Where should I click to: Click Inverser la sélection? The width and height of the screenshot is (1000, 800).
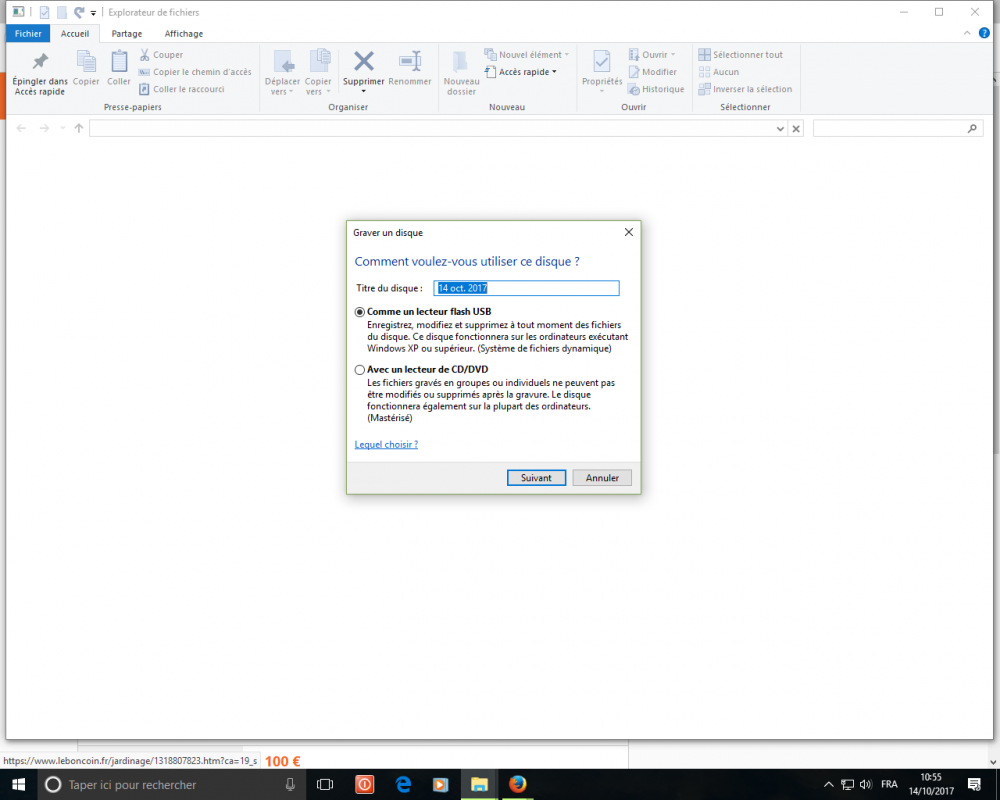745,89
